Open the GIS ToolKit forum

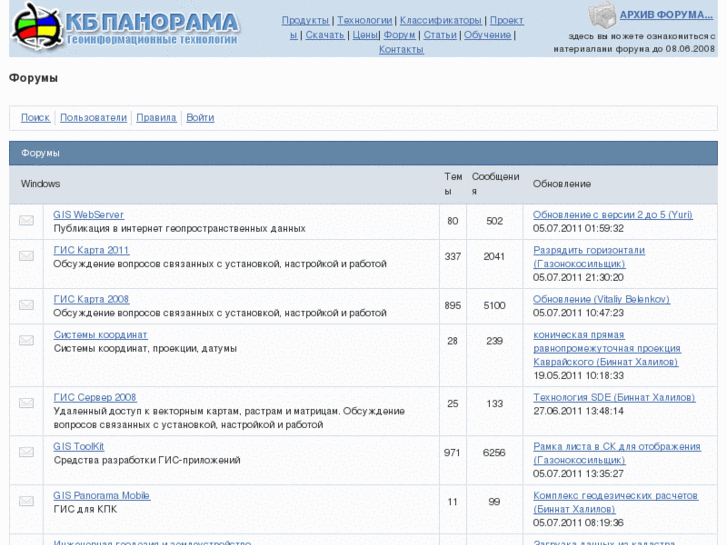pyautogui.click(x=78, y=447)
